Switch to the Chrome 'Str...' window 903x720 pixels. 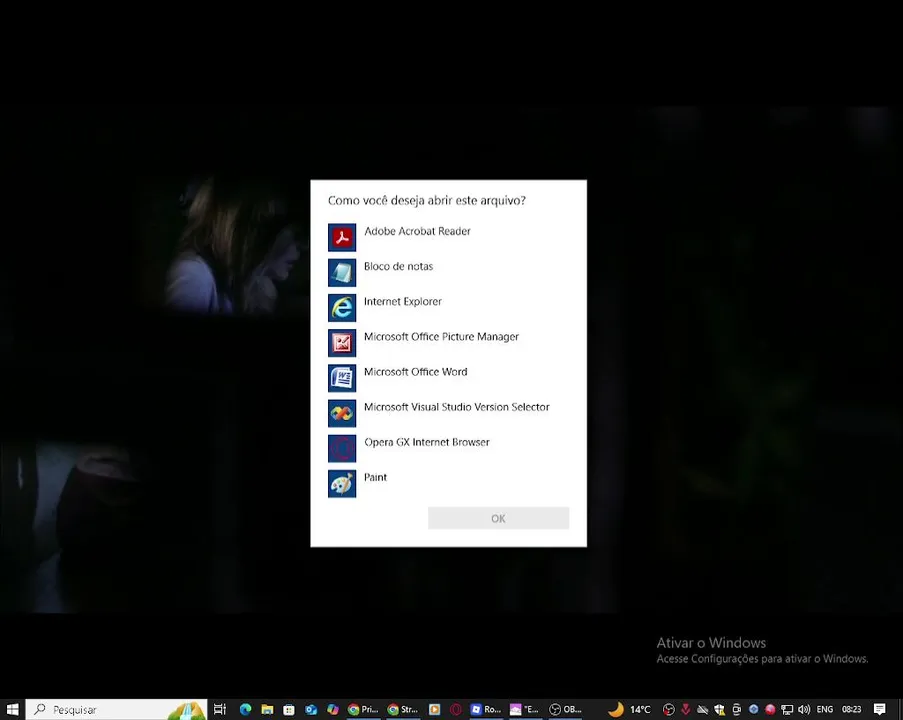[x=403, y=709]
